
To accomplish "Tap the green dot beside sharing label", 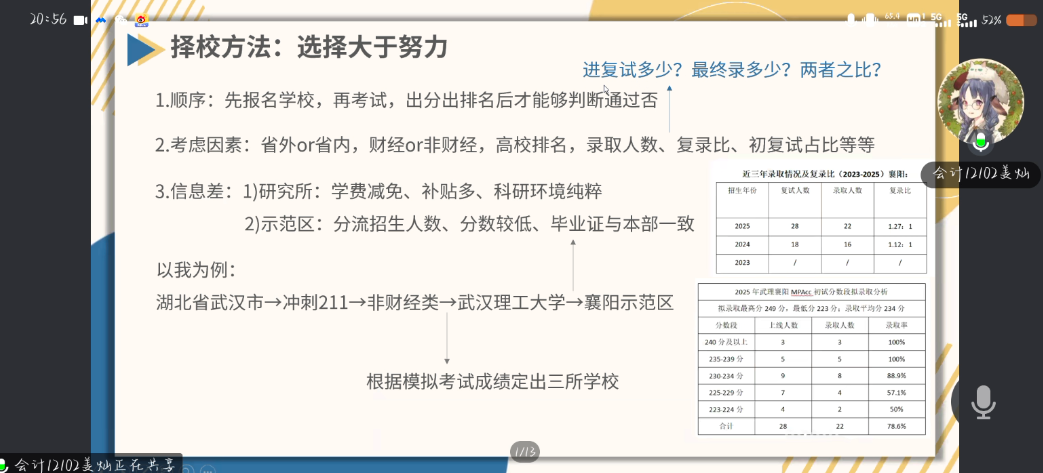I will coord(5,464).
